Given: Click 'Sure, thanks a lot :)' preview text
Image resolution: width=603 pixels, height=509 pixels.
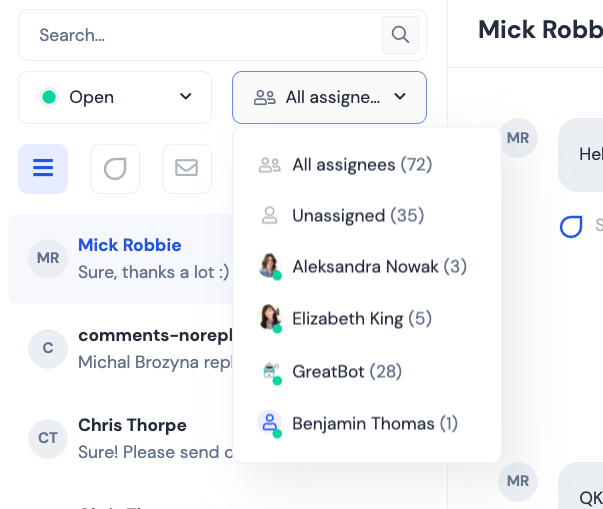Looking at the screenshot, I should (153, 272).
